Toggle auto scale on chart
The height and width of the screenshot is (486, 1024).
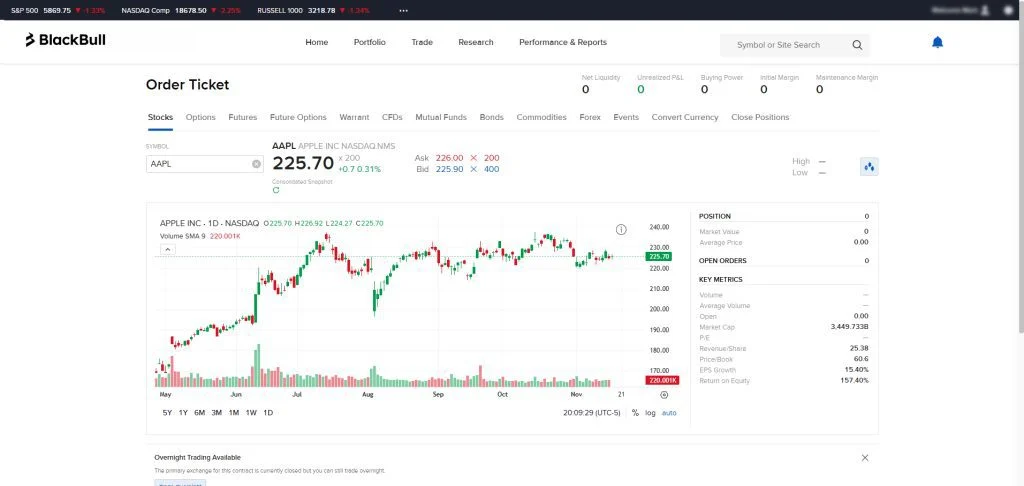[669, 413]
